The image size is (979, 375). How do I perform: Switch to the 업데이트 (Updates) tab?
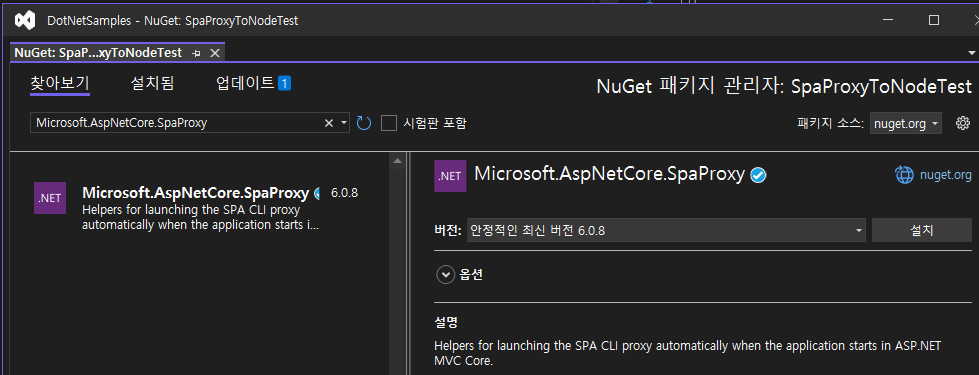click(245, 83)
